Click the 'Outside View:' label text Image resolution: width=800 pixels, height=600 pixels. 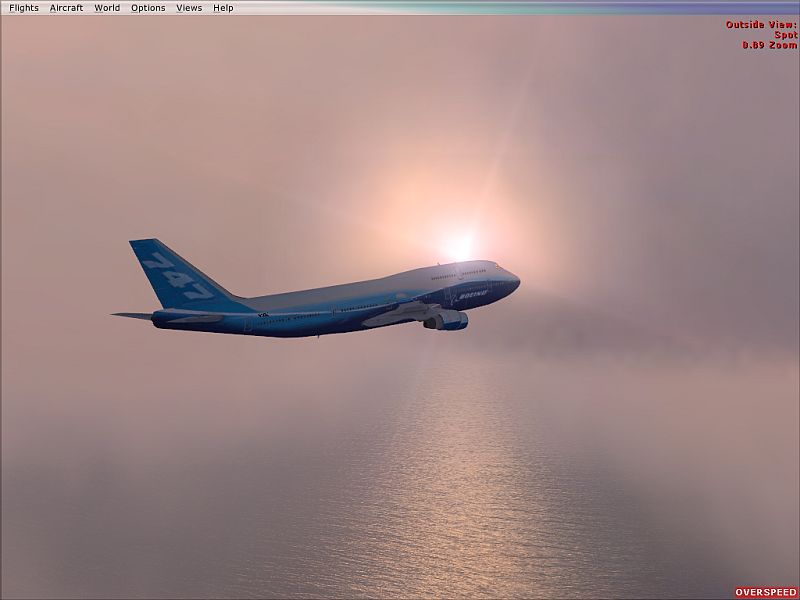pos(761,24)
